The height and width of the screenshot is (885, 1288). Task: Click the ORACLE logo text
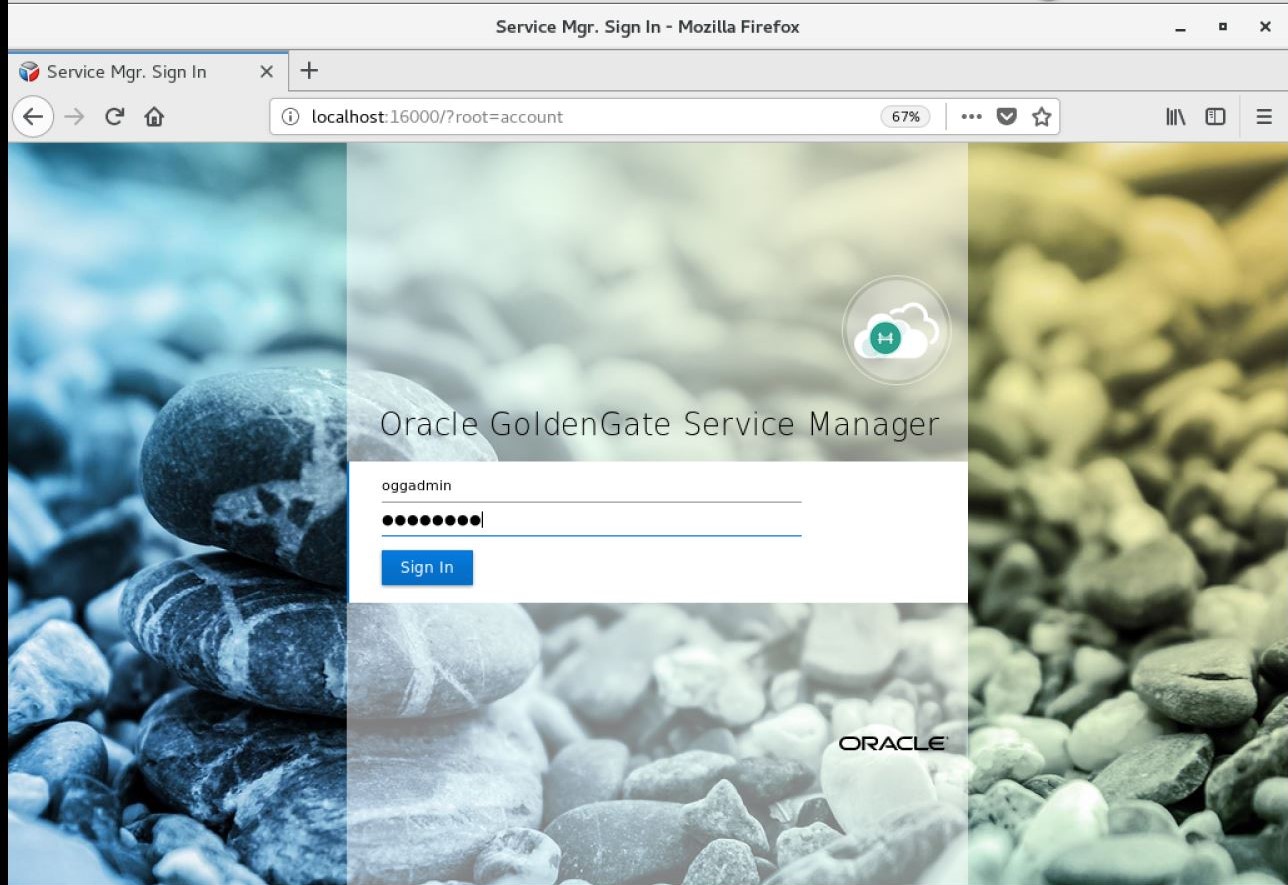(x=893, y=743)
